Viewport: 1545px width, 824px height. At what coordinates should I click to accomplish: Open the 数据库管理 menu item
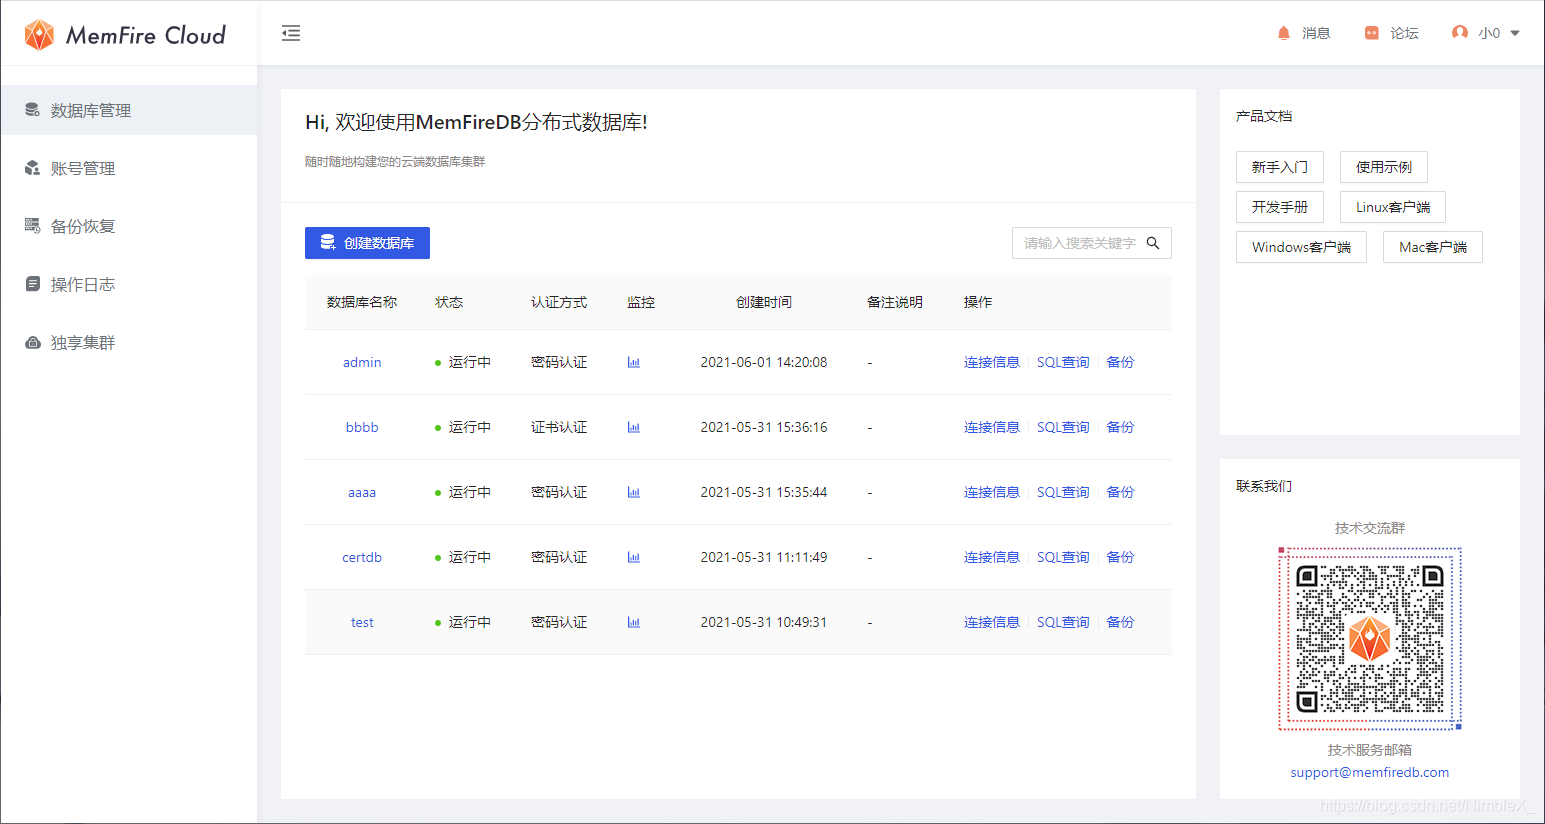(129, 110)
